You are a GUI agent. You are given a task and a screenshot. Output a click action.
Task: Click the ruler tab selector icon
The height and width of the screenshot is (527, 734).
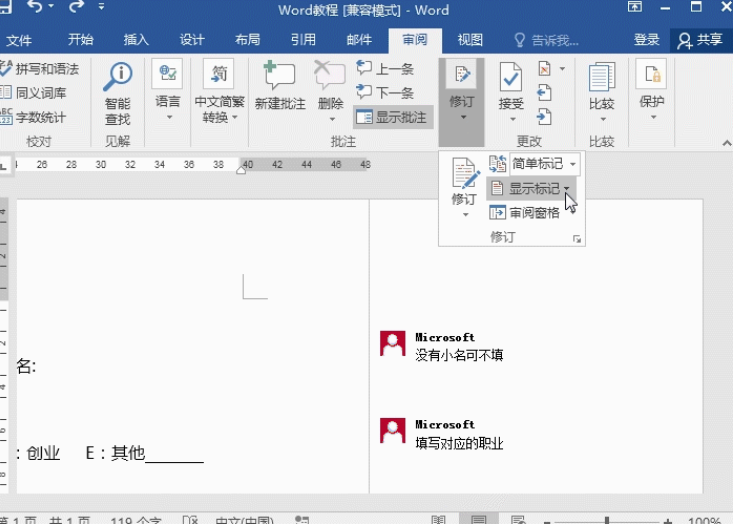point(4,165)
